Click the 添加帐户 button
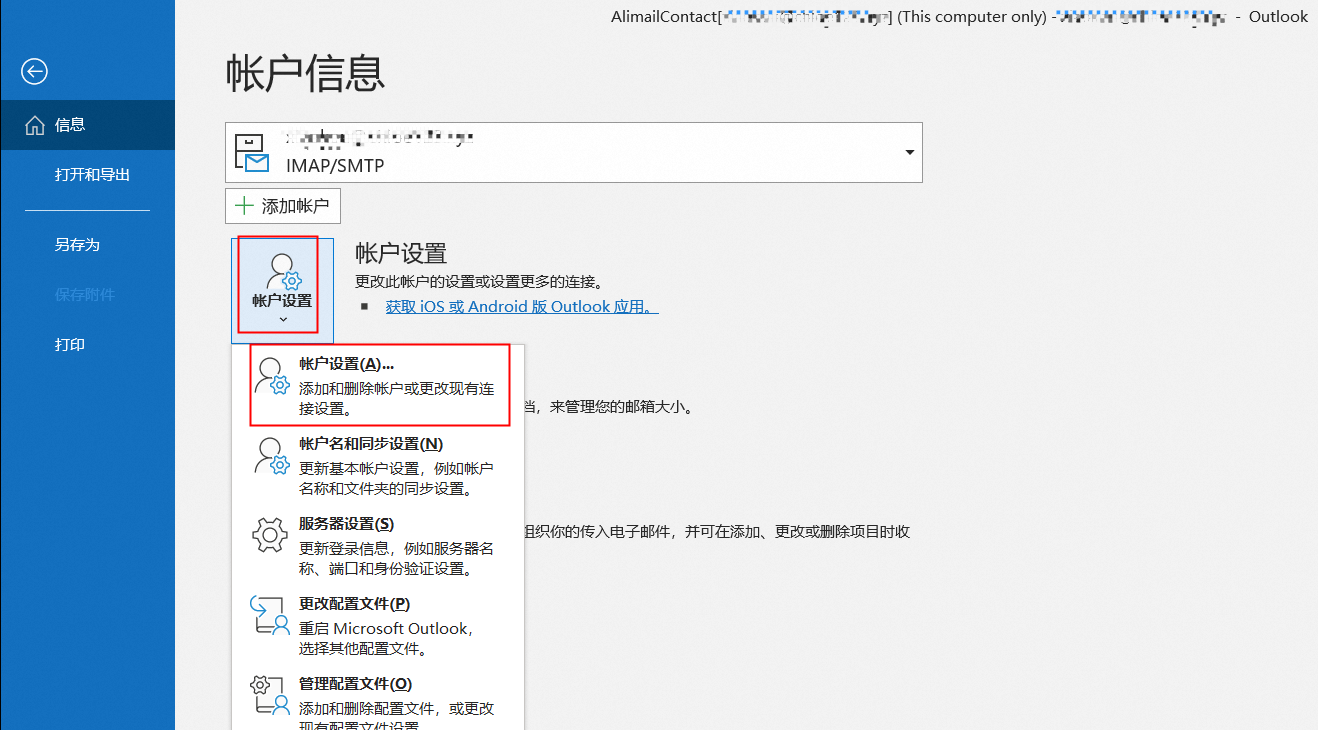1318x730 pixels. (x=283, y=206)
